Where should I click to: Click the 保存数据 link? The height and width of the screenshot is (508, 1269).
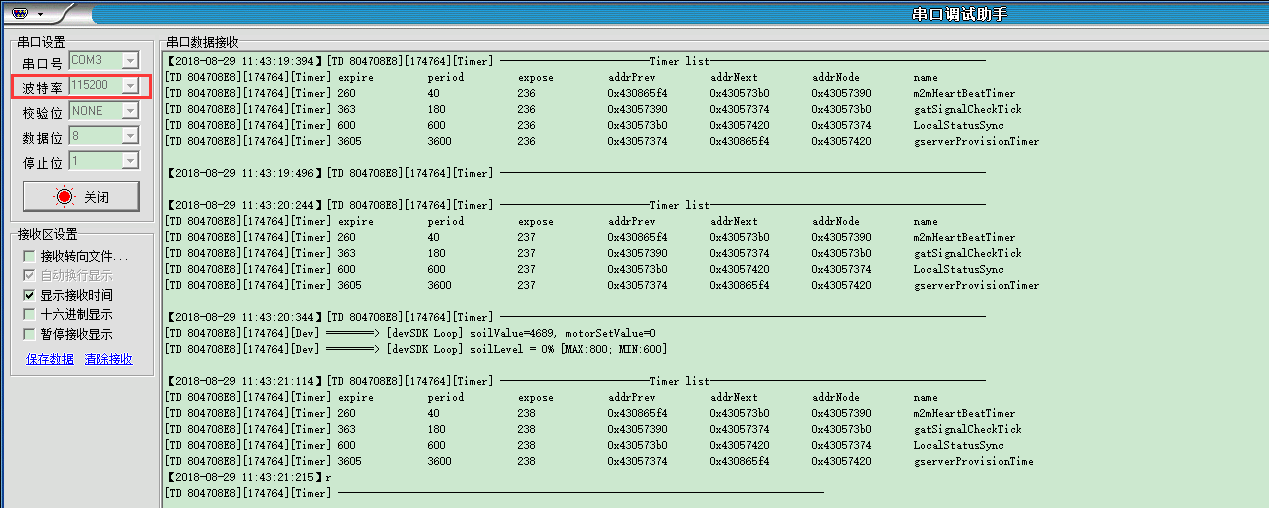(50, 360)
